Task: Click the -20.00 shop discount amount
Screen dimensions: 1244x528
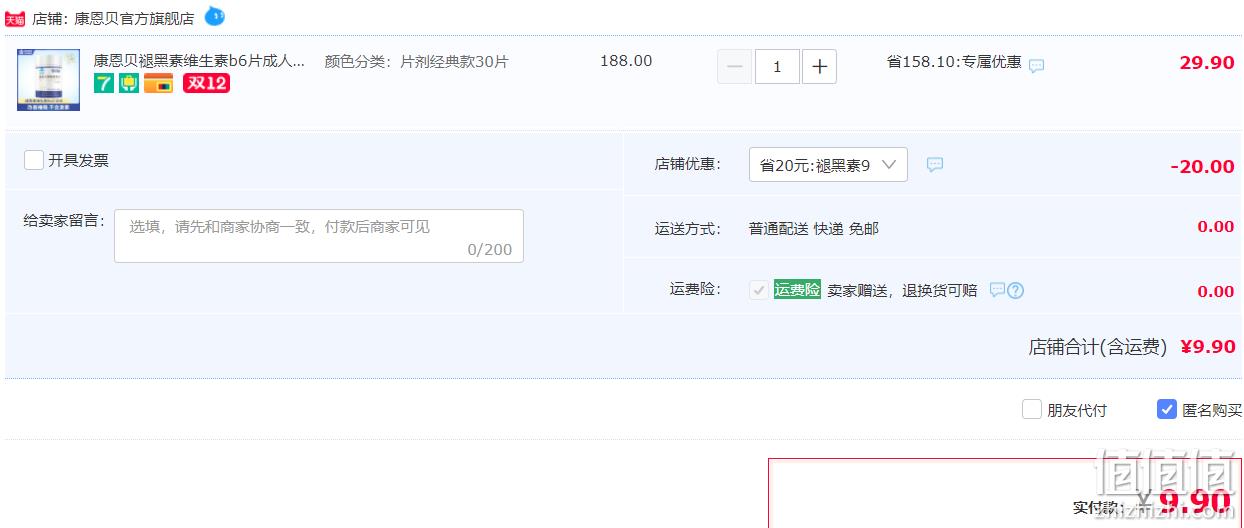Action: [x=1203, y=166]
